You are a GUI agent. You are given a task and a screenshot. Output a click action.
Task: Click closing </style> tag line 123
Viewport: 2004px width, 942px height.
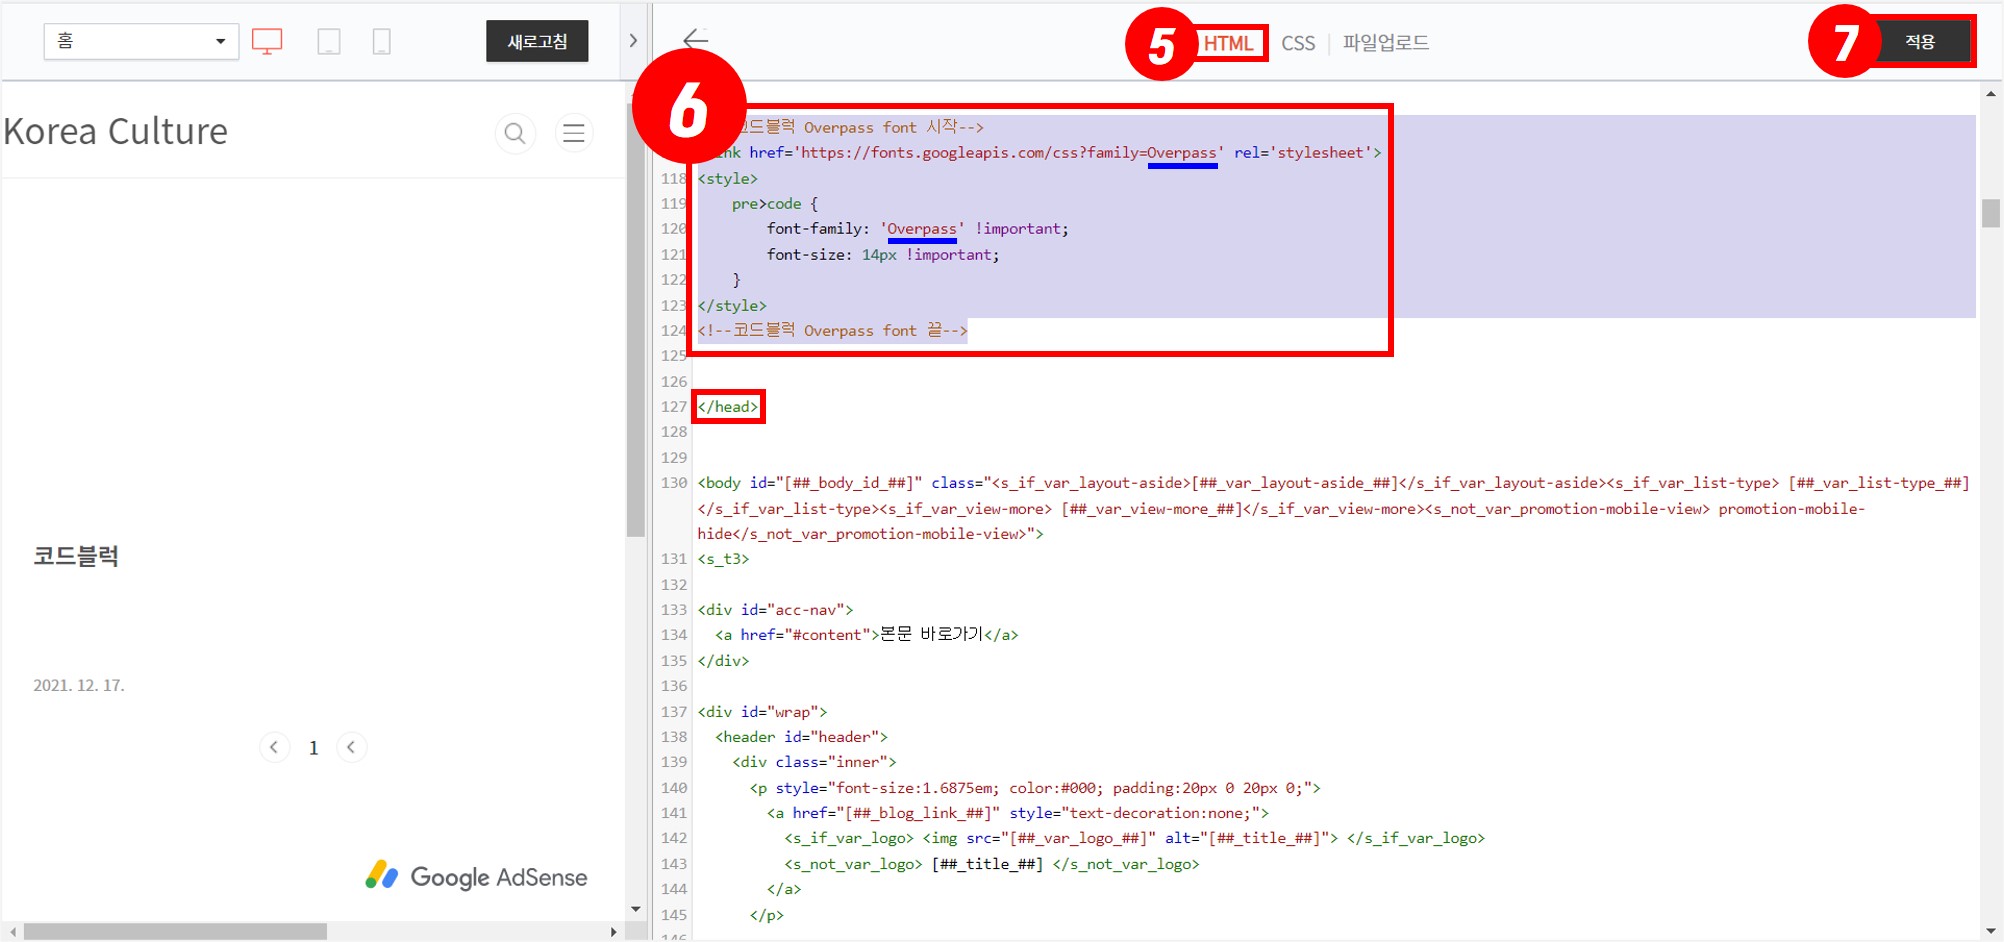click(x=732, y=305)
